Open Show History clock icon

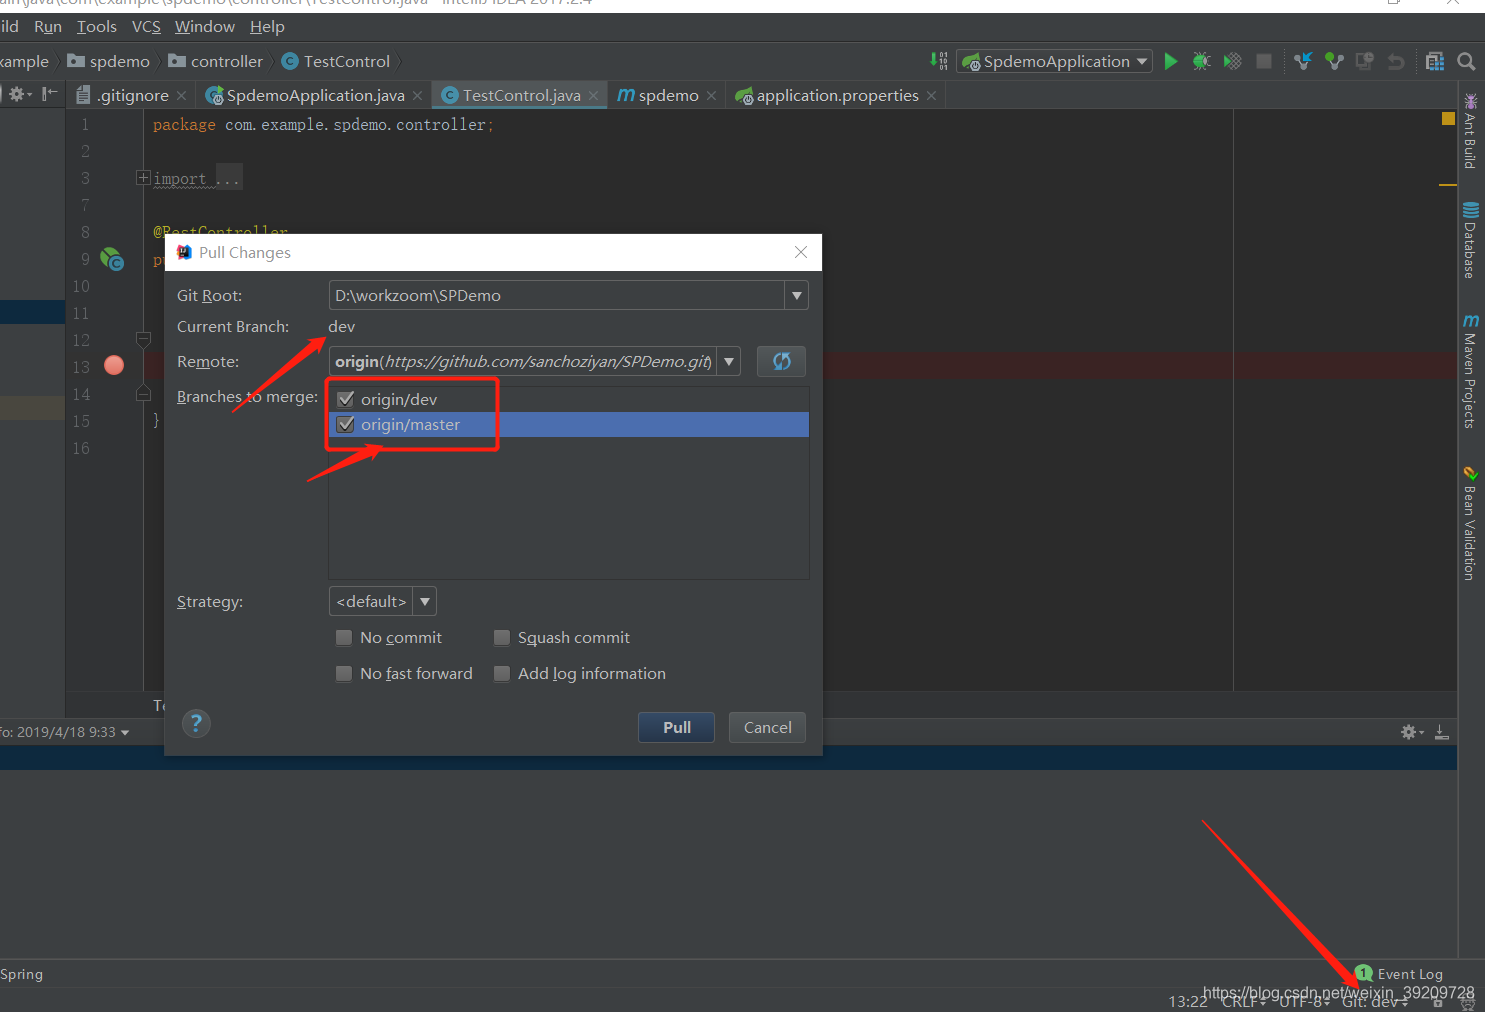tap(1365, 61)
